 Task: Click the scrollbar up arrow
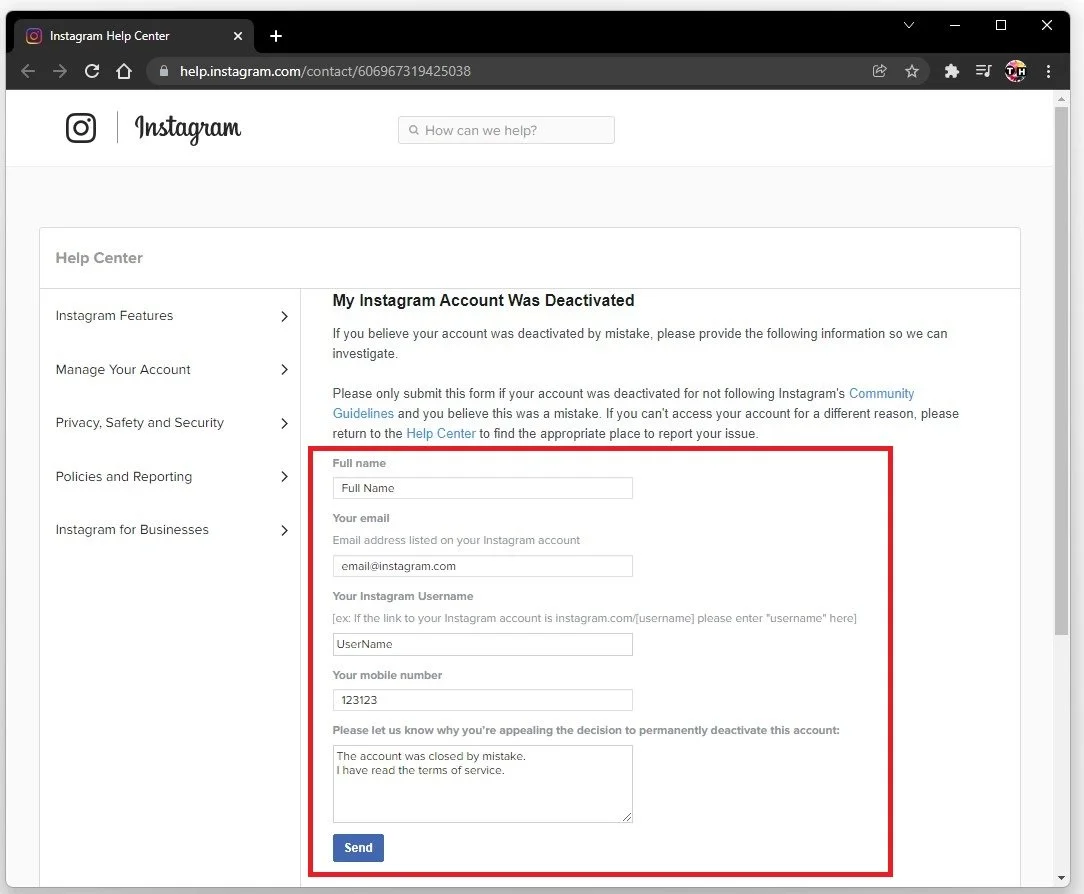coord(1061,100)
